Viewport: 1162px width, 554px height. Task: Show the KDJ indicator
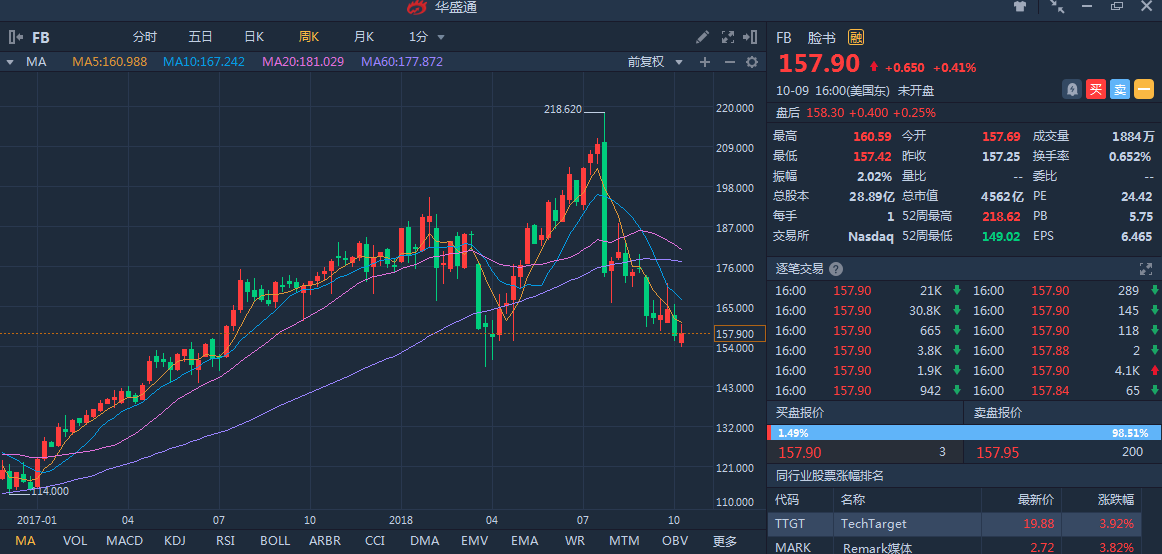(175, 541)
